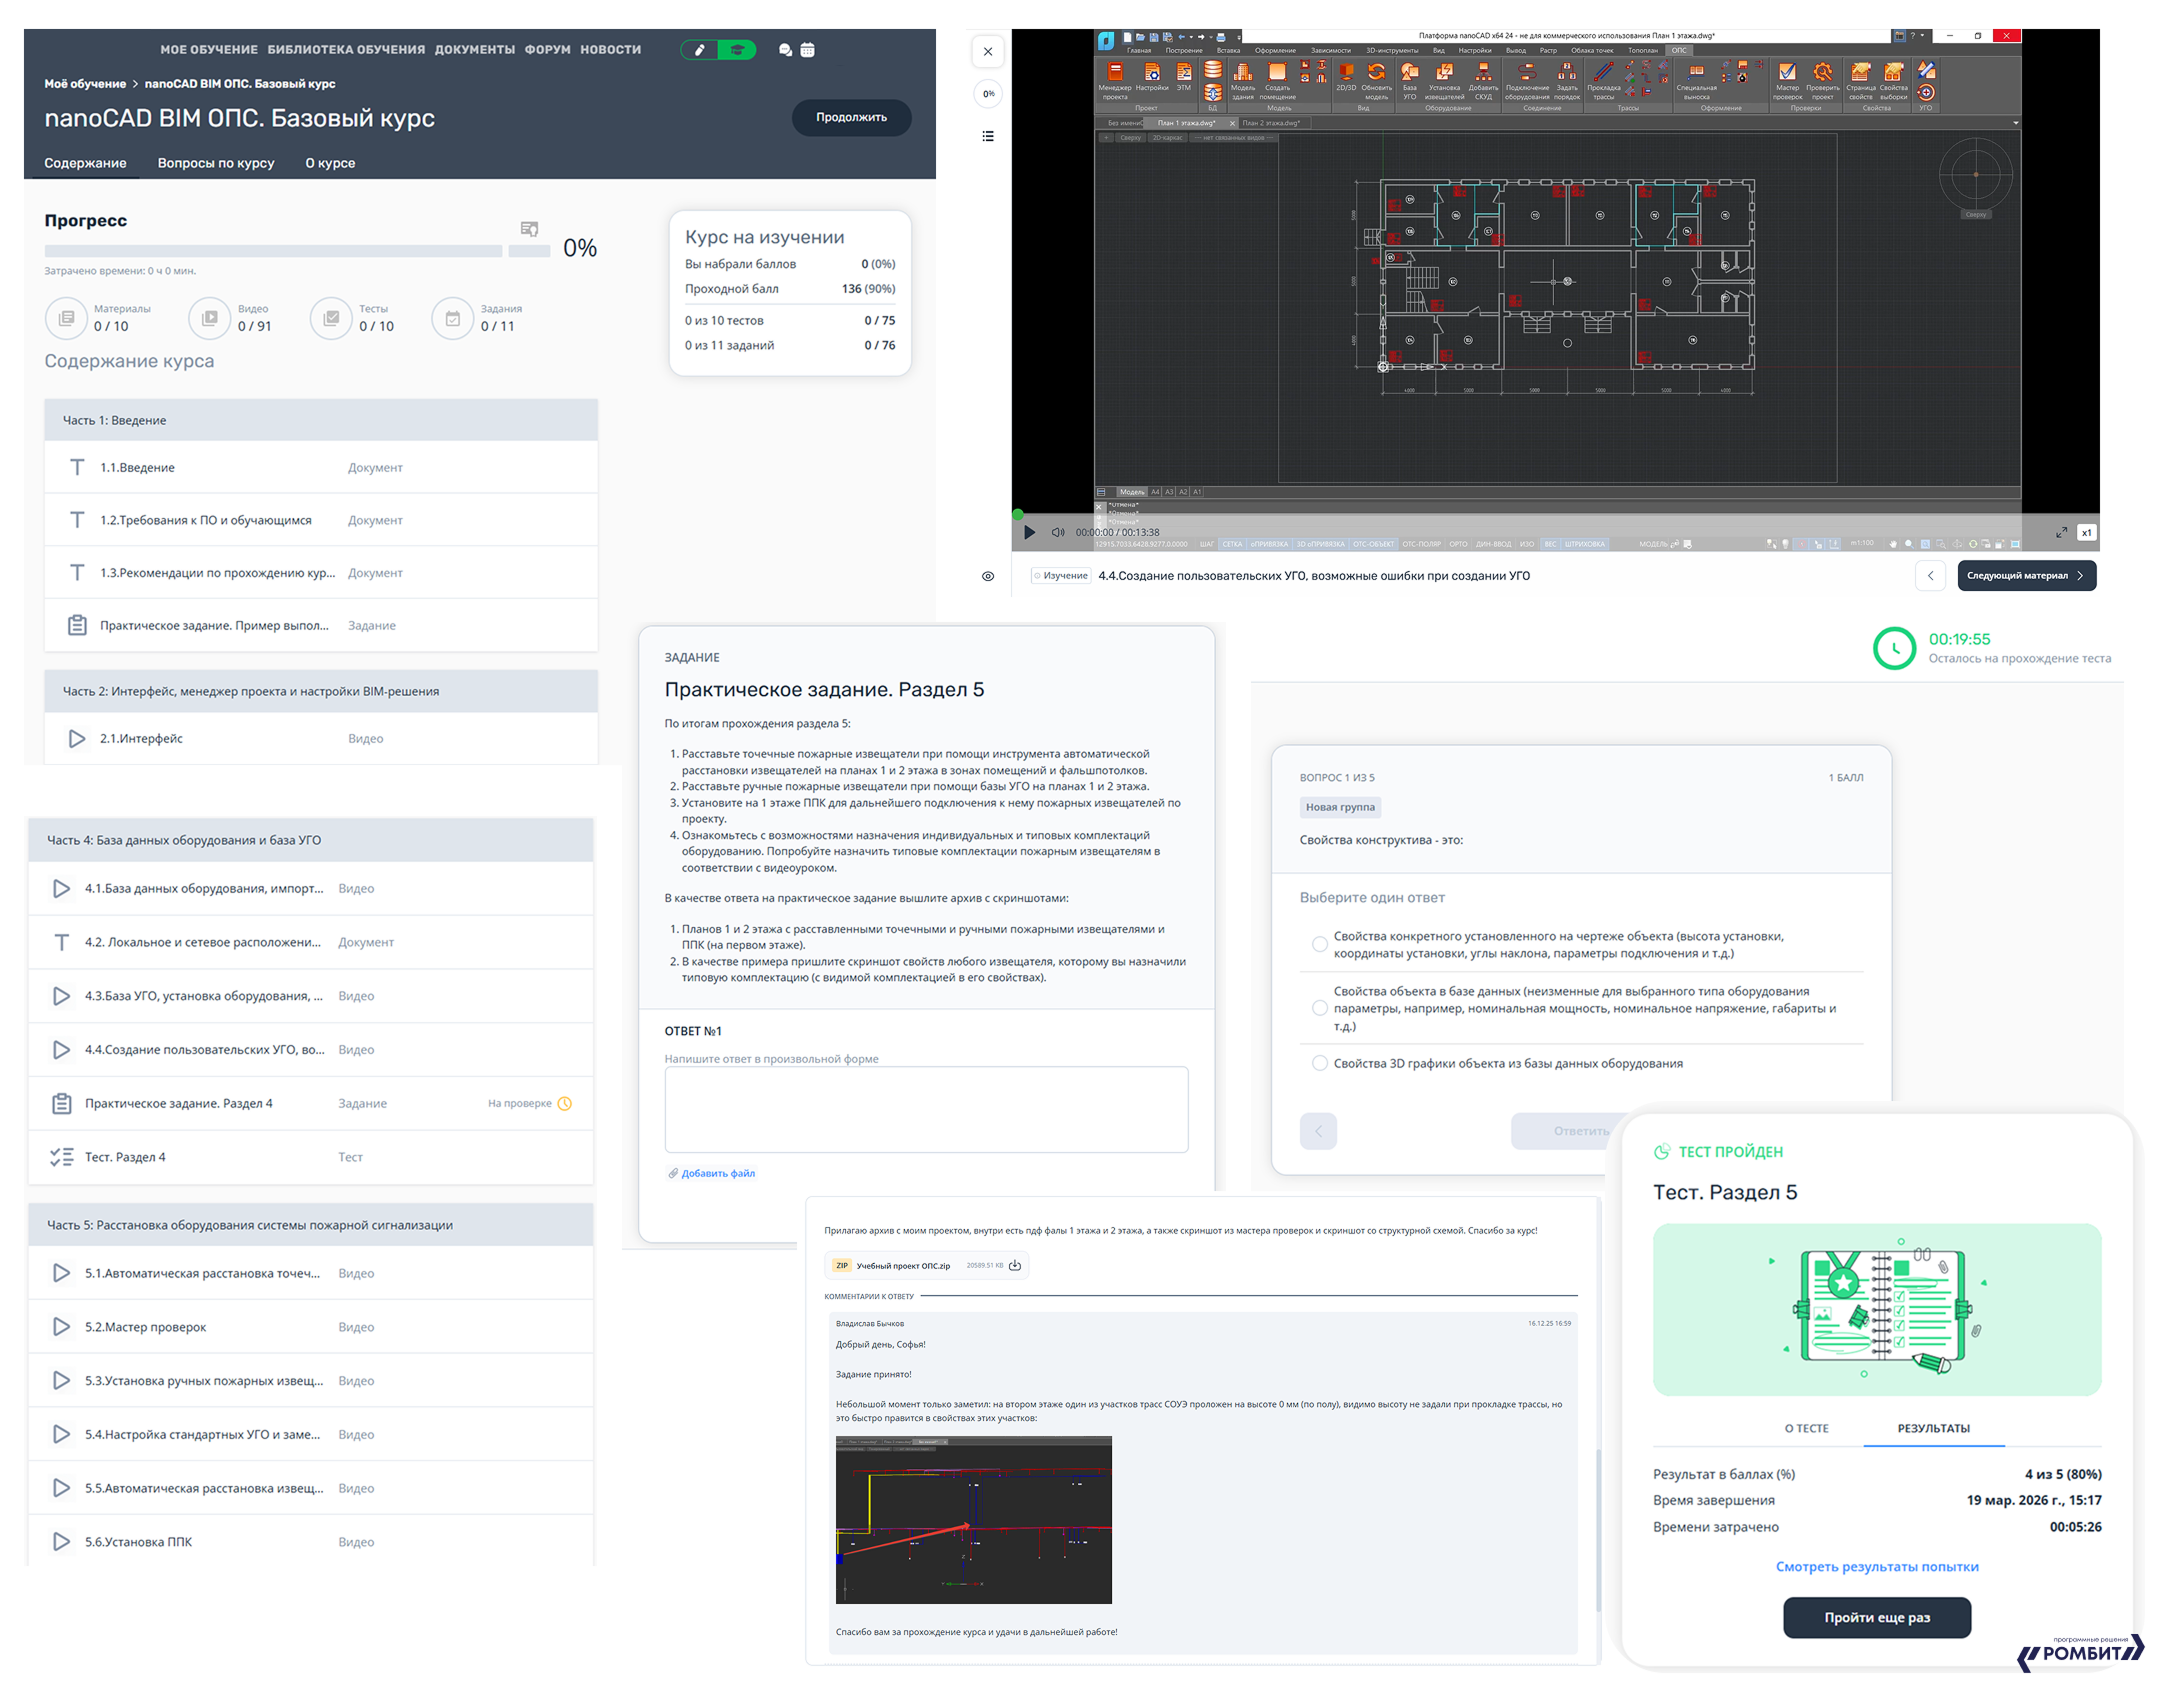2165x1684 pixels.
Task: Open БИБЛИОТЕКА ОБУЧЕНИЯ in the top menu
Action: click(346, 49)
